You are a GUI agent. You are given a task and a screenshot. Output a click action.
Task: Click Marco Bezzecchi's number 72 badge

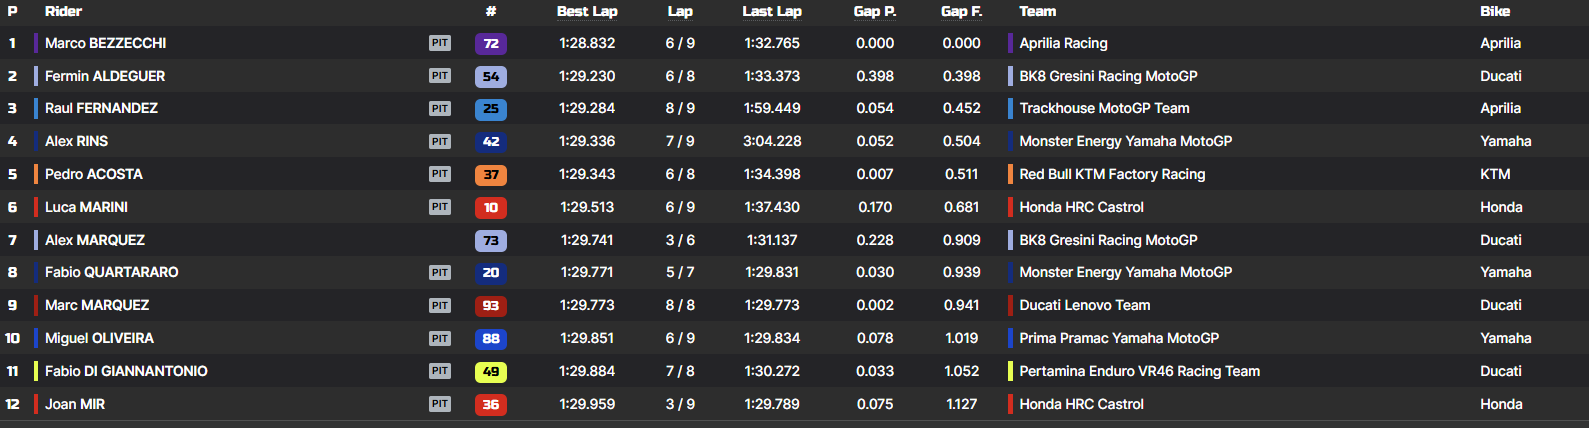pyautogui.click(x=490, y=43)
